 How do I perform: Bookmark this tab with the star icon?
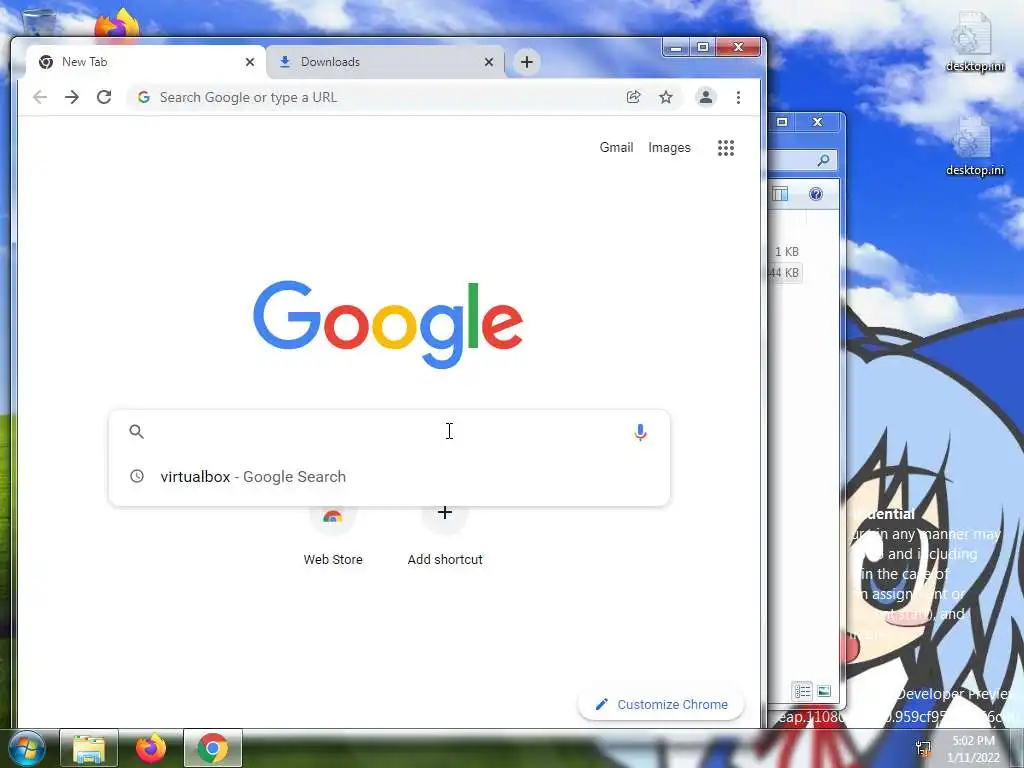(x=665, y=97)
